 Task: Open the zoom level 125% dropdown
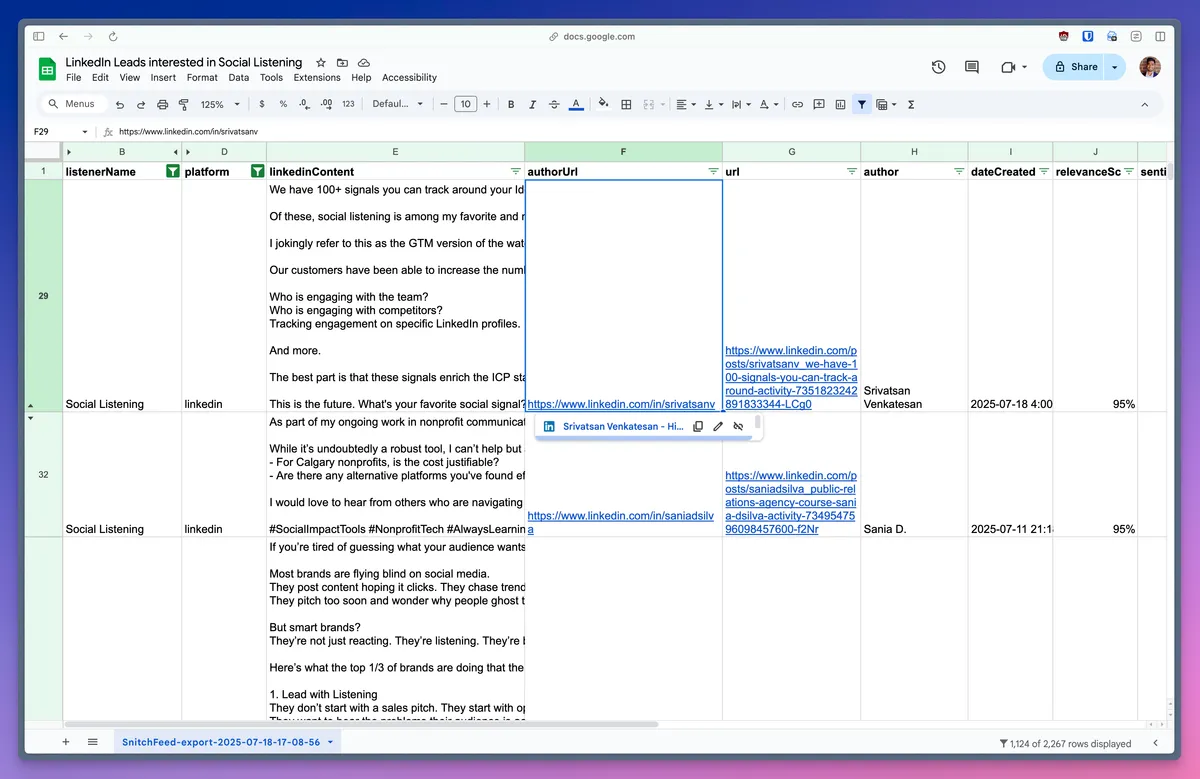point(220,104)
